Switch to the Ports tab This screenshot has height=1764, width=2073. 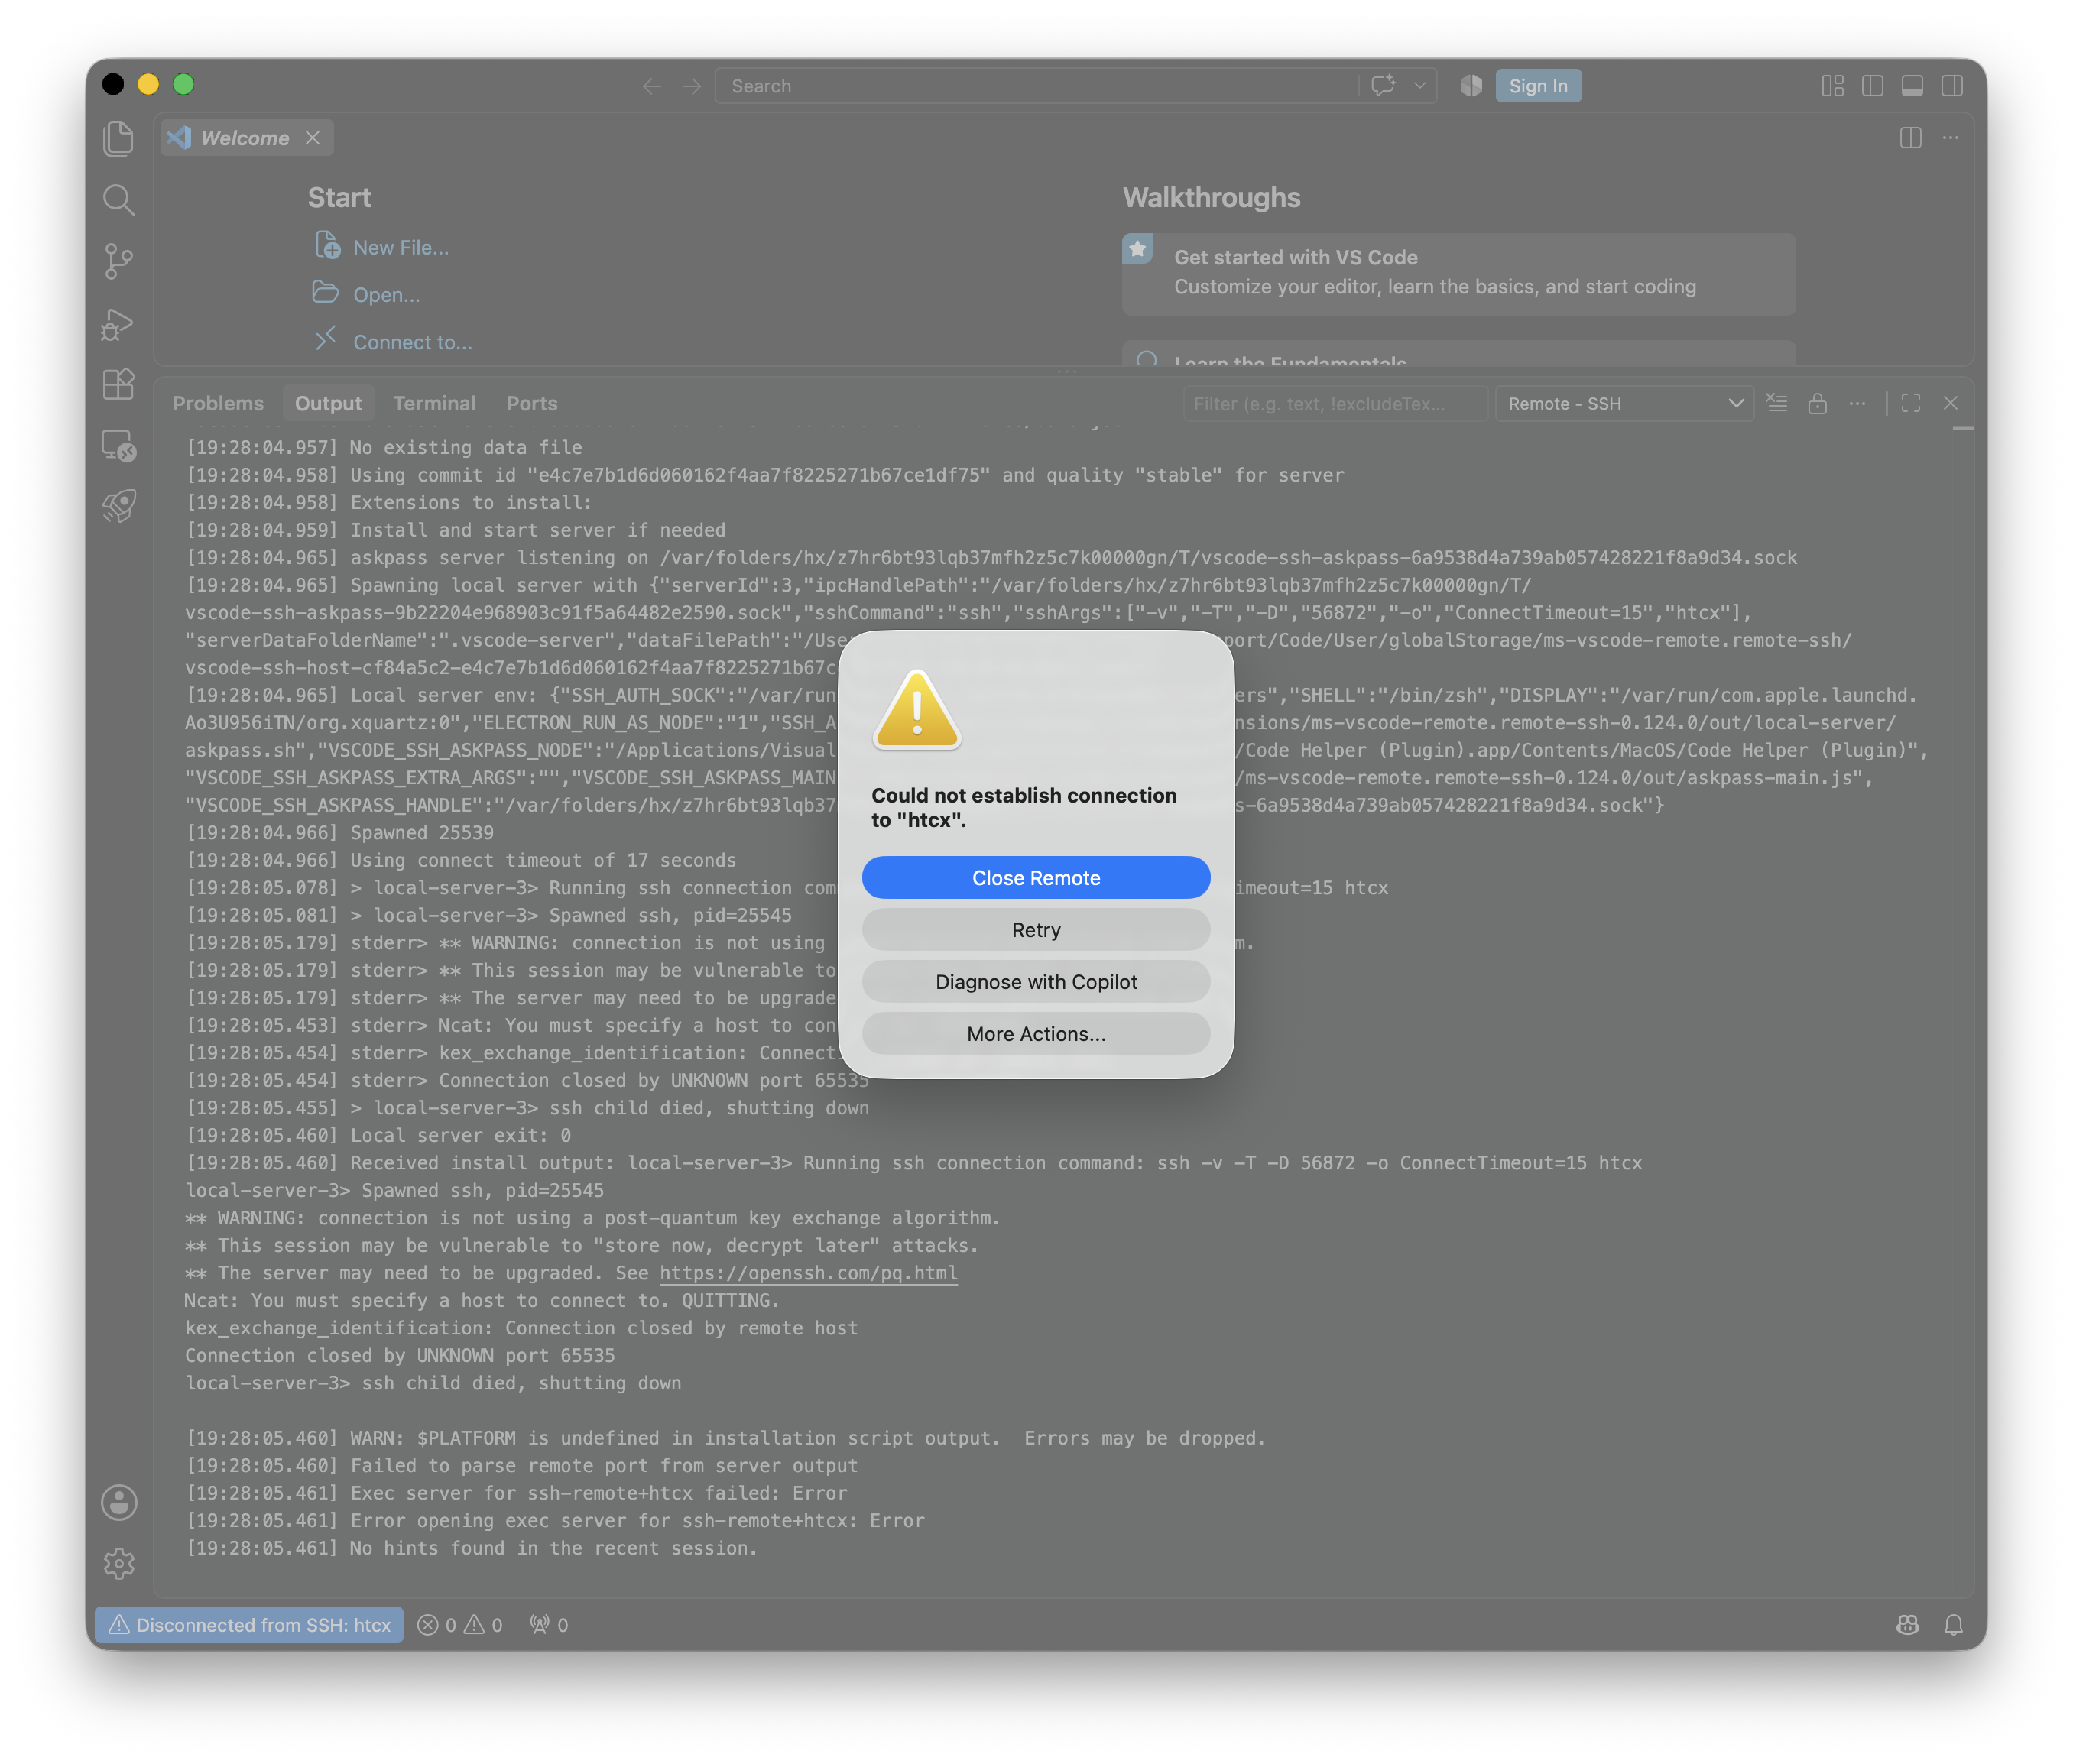(x=532, y=404)
